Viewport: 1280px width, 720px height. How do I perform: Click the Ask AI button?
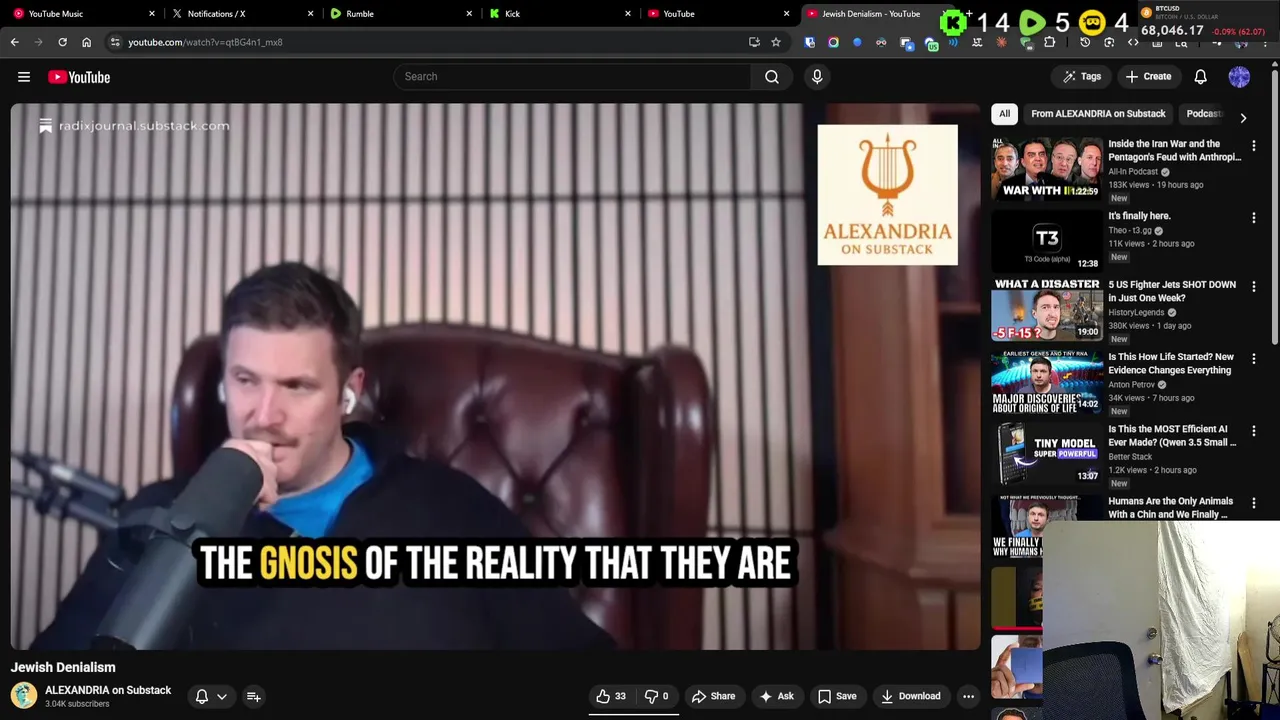tap(776, 696)
